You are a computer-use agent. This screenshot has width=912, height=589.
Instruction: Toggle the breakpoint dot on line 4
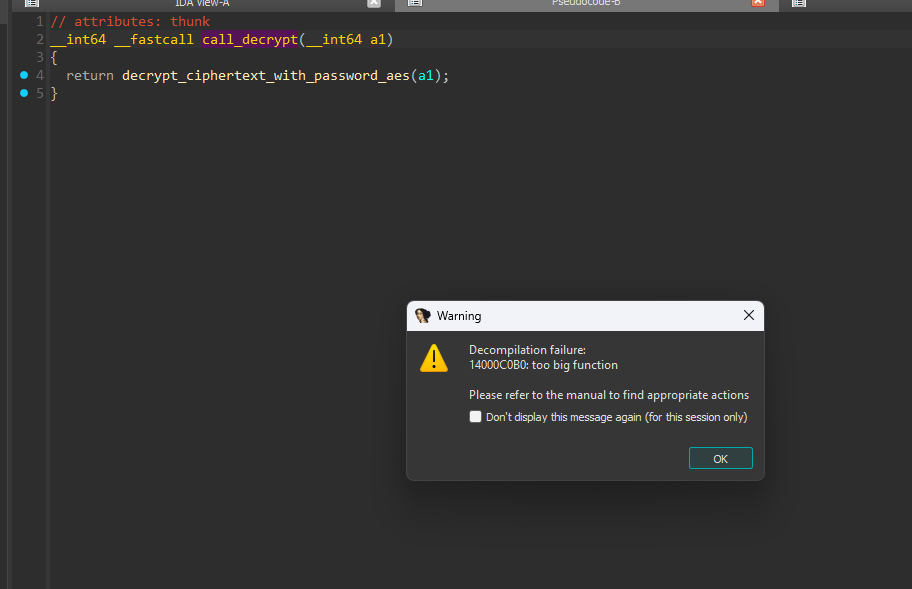tap(24, 75)
